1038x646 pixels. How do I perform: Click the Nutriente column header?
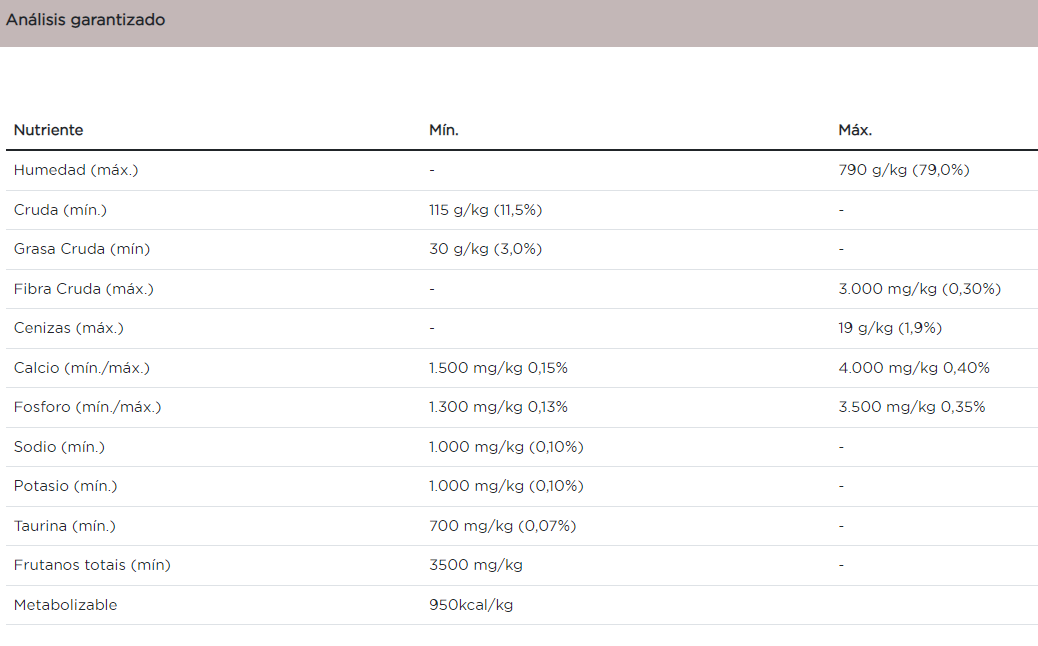48,130
